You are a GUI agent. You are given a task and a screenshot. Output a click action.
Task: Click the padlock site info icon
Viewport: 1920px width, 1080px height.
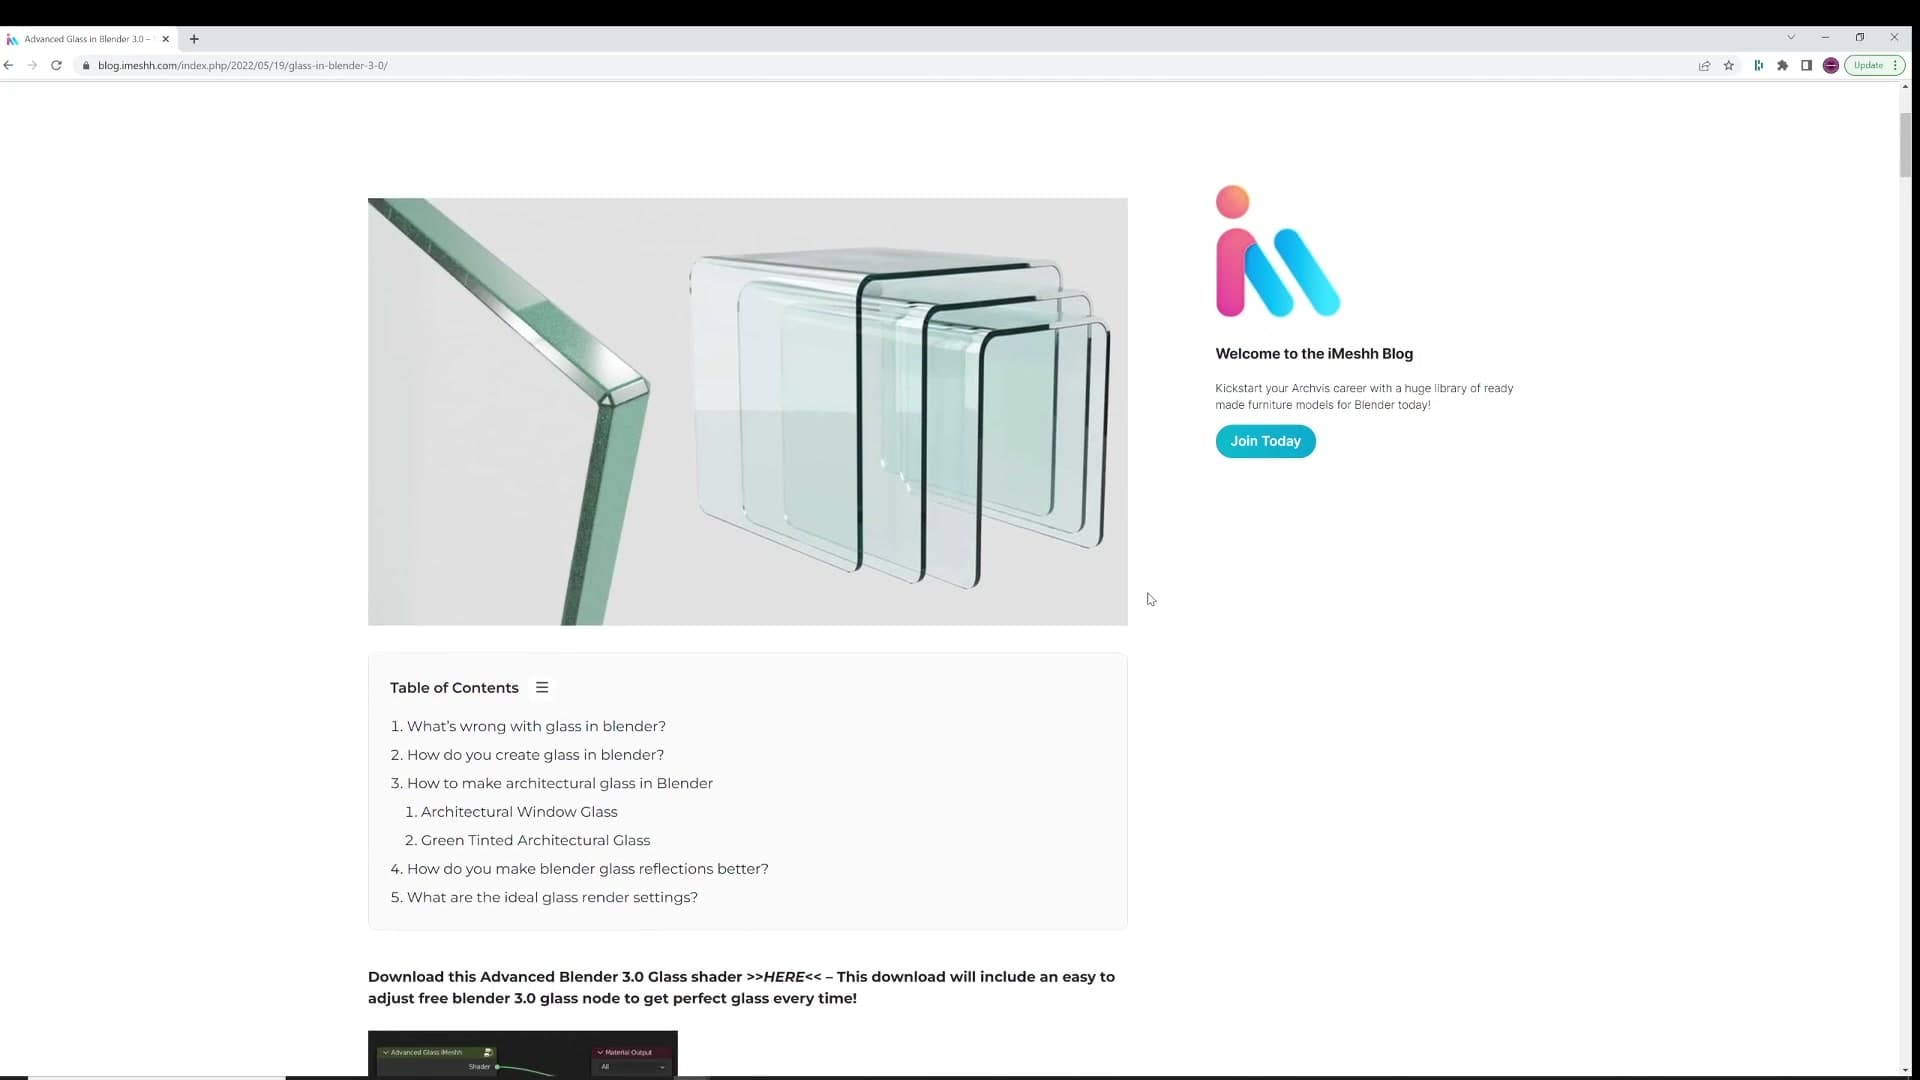[86, 65]
